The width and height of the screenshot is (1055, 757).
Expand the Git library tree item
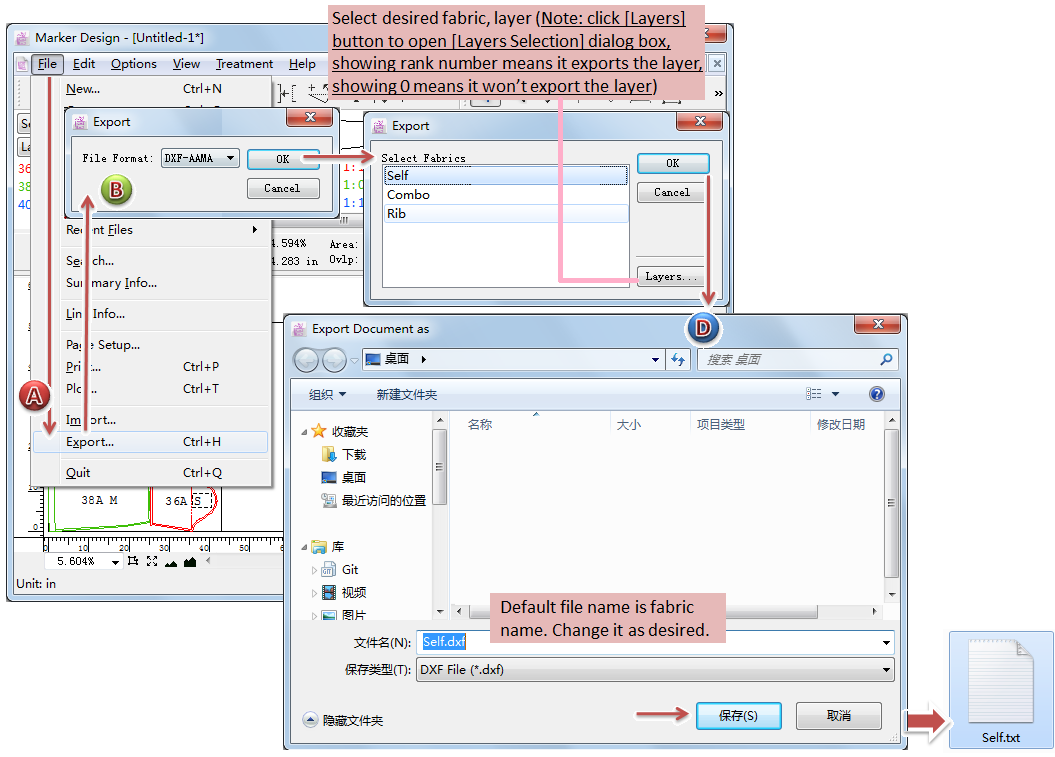pos(315,570)
